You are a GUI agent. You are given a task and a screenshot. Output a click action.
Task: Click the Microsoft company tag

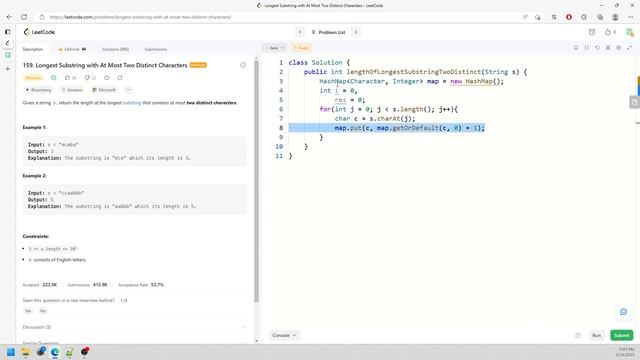click(x=104, y=90)
